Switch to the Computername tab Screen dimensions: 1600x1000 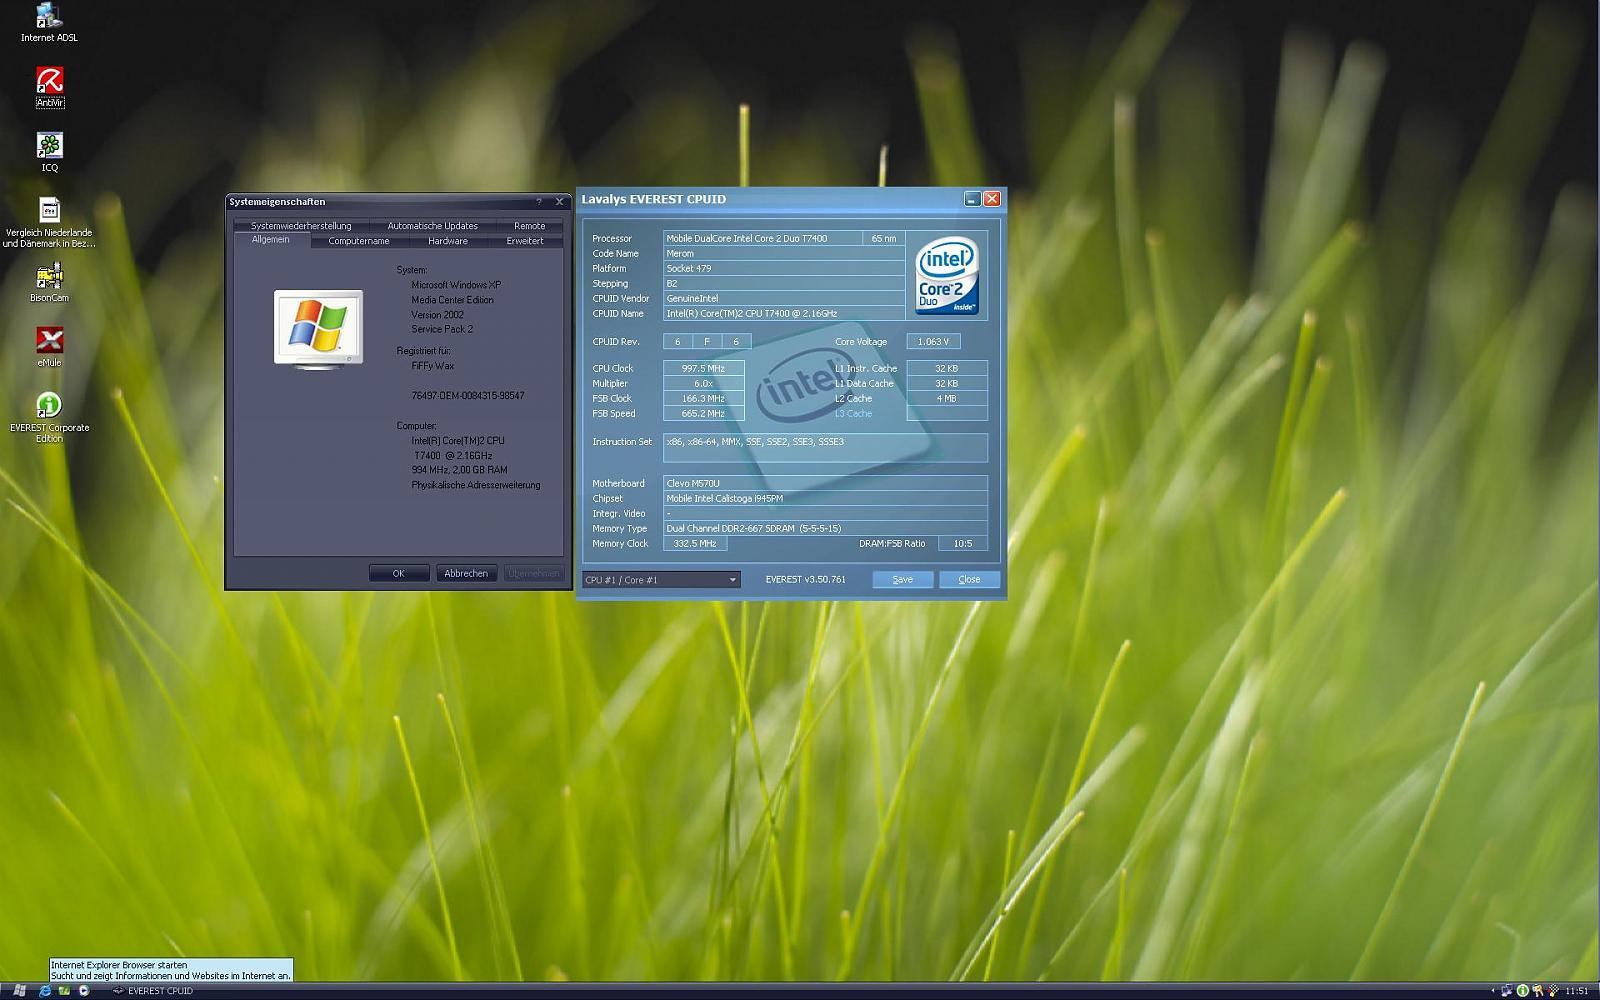coord(359,241)
